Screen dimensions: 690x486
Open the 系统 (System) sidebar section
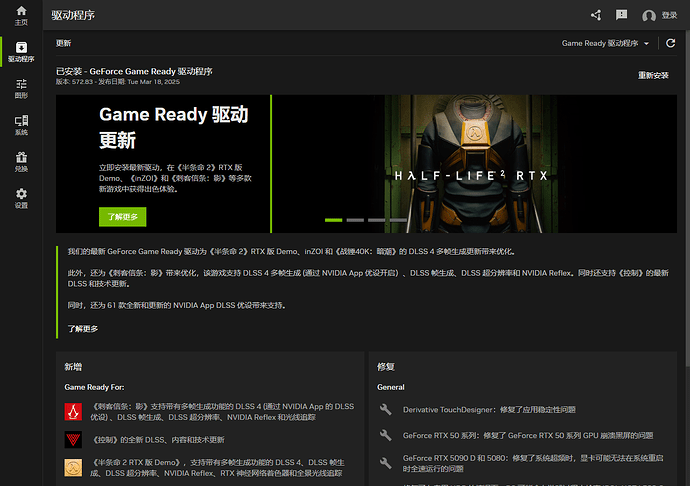tap(21, 124)
